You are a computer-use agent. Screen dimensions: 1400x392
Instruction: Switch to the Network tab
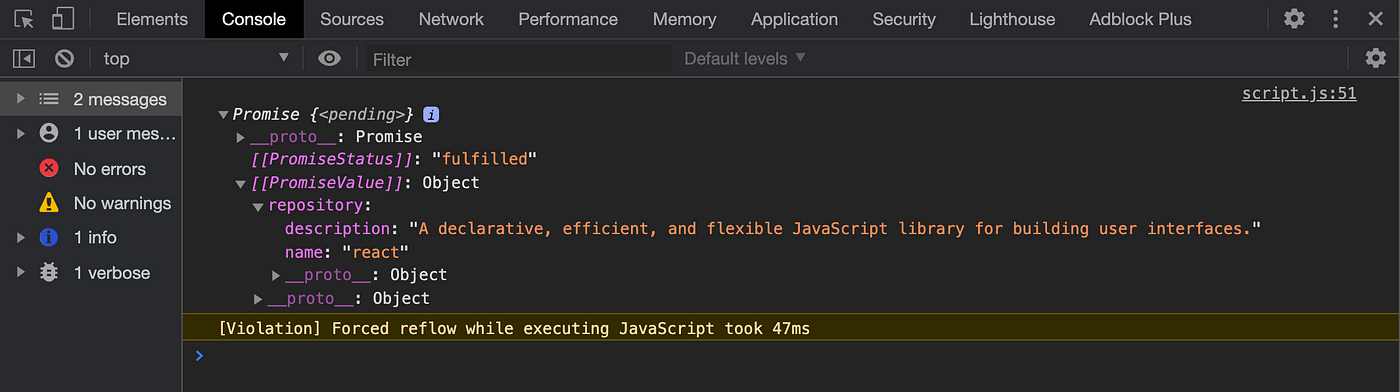point(451,19)
